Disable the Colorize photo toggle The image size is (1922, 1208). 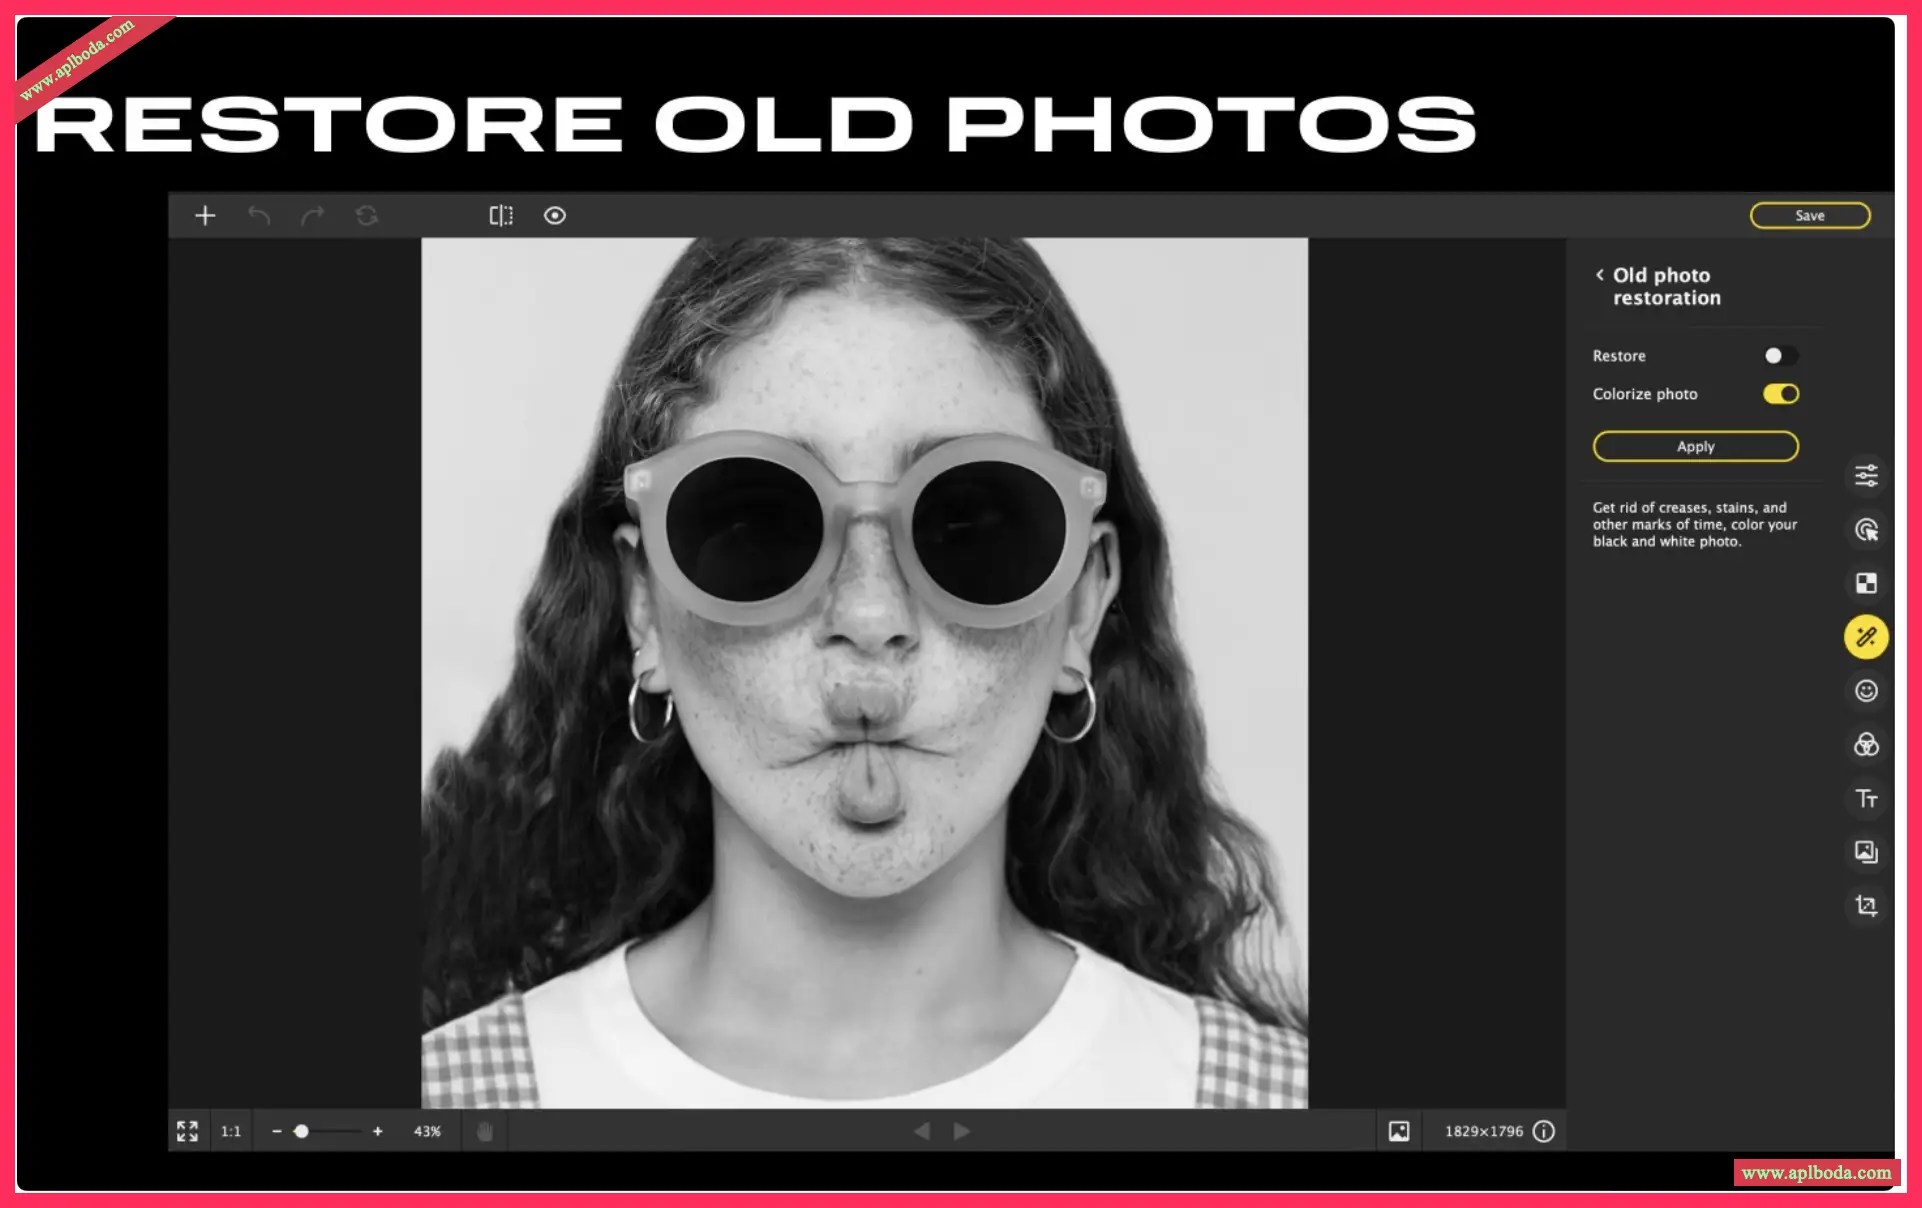click(x=1780, y=394)
